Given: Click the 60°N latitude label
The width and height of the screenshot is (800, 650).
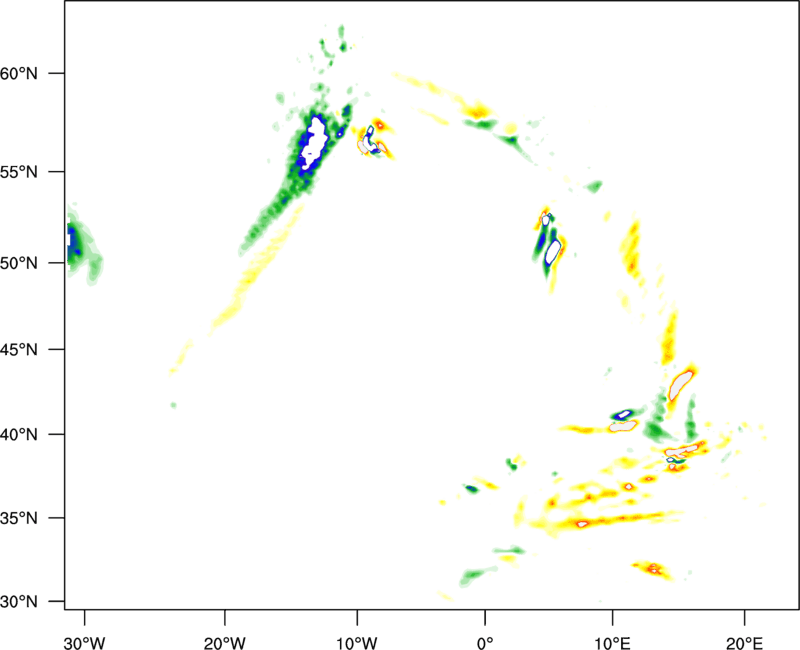Looking at the screenshot, I should [19, 73].
